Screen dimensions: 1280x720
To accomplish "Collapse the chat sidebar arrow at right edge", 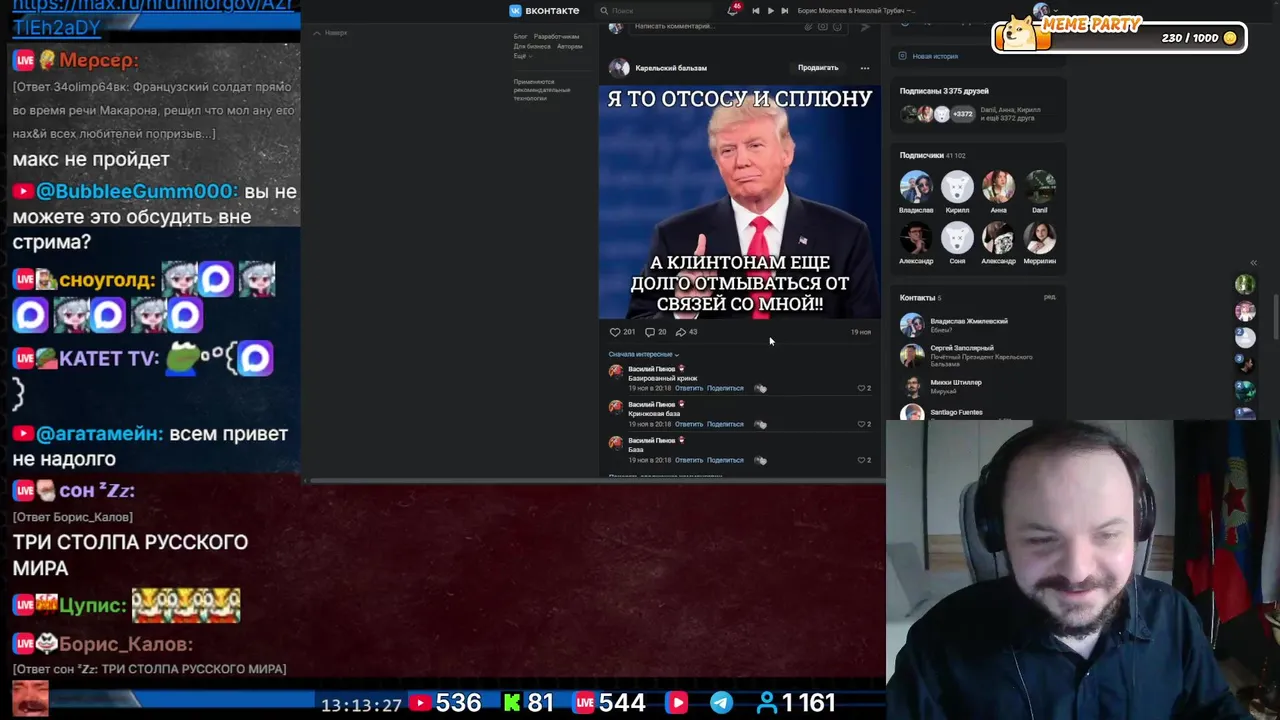I will click(x=1253, y=263).
